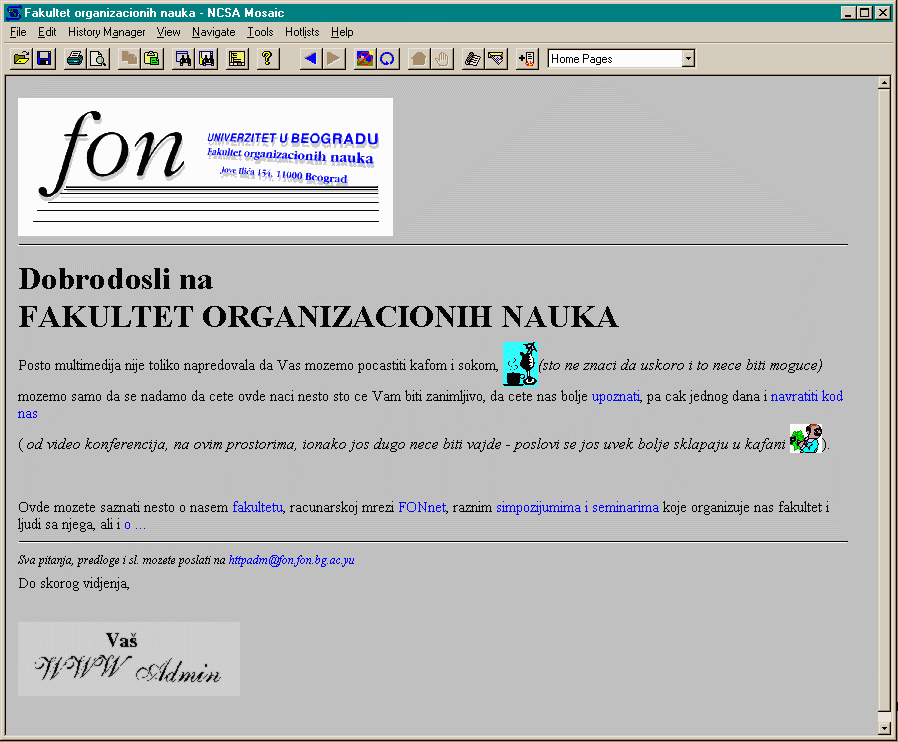Click the mail envelope icon
Image resolution: width=898 pixels, height=742 pixels.
pos(496,58)
